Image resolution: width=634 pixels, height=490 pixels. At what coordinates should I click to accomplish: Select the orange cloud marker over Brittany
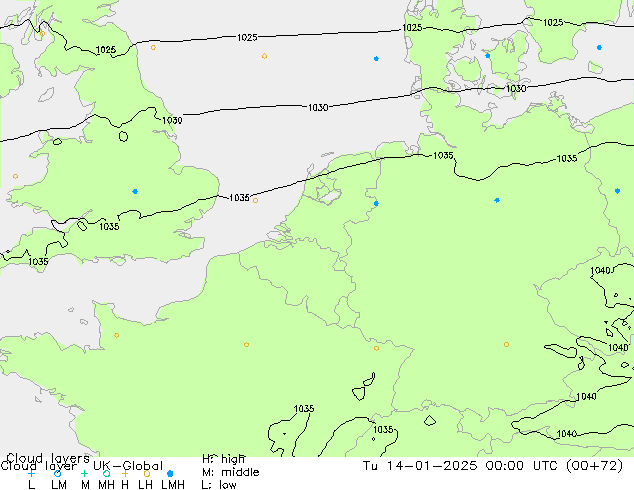(x=116, y=335)
